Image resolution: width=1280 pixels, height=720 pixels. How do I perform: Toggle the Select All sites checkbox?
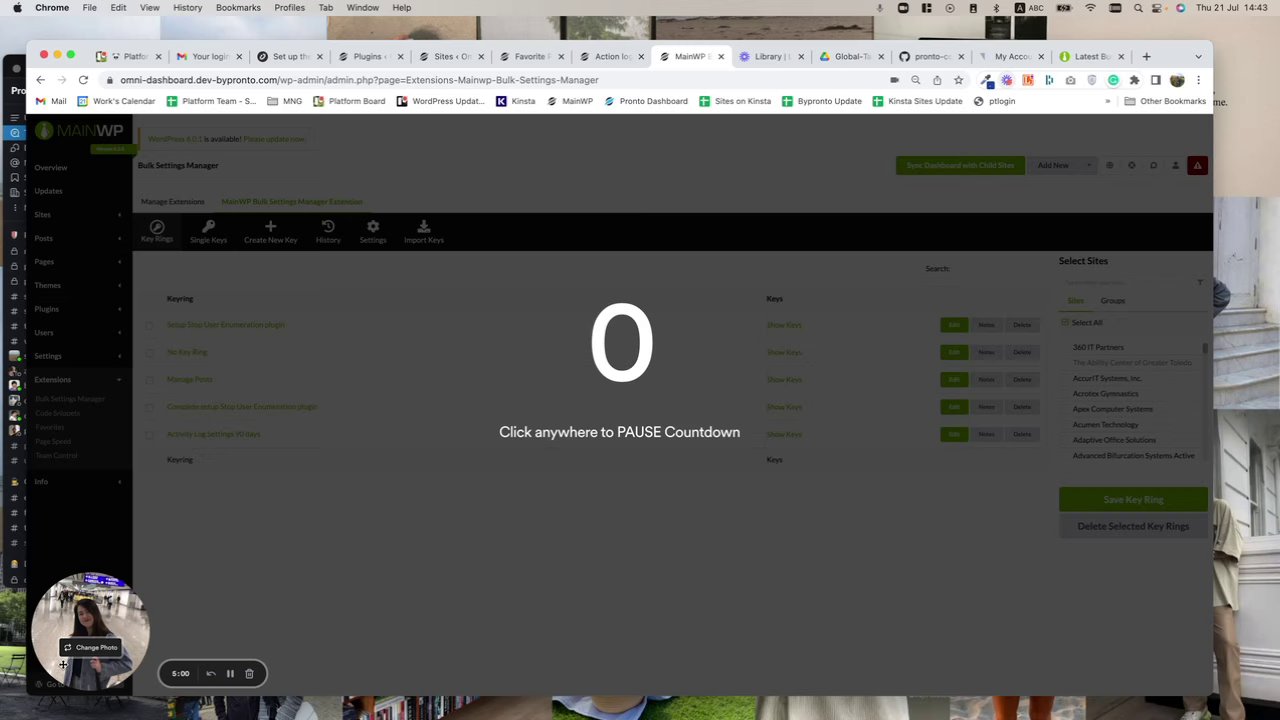1065,323
